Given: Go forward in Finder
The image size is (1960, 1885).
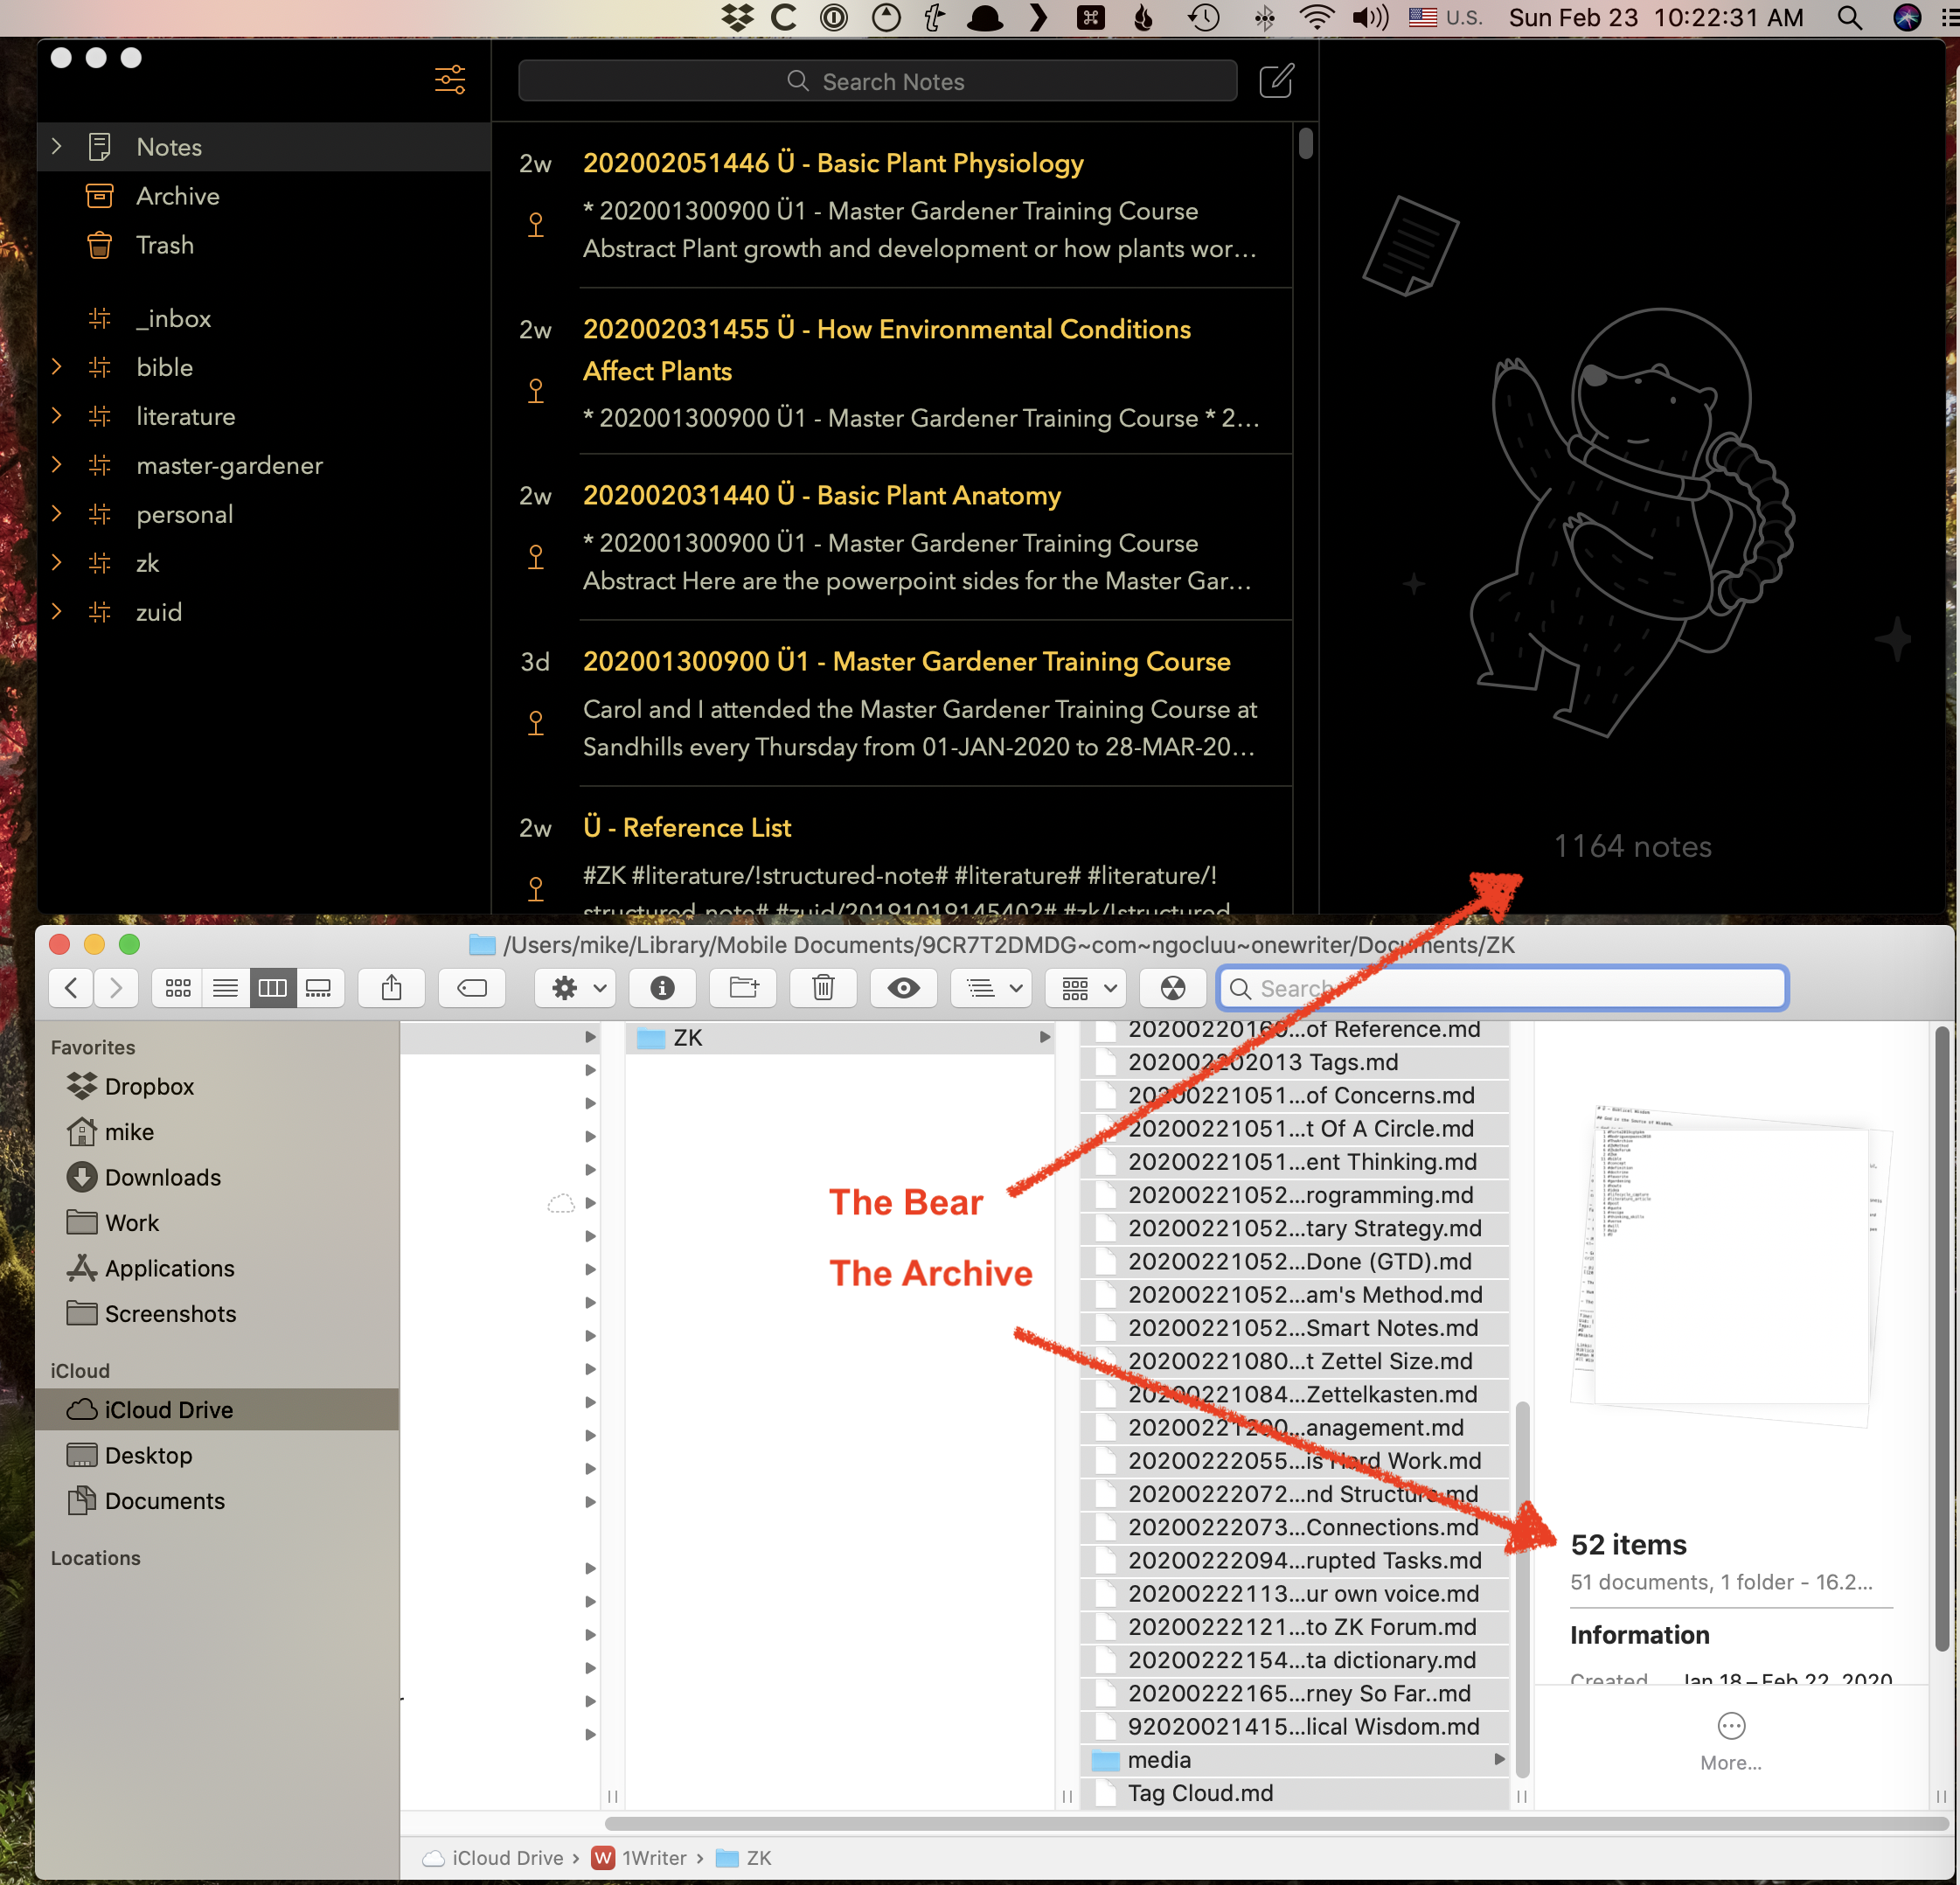Looking at the screenshot, I should point(116,988).
